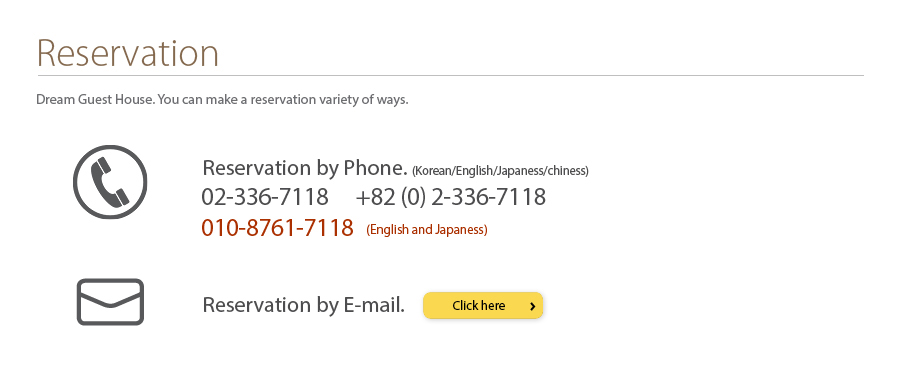Viewport: 900px width, 377px height.
Task: Click the word "E-mail." beside yellow button
Action: click(374, 304)
